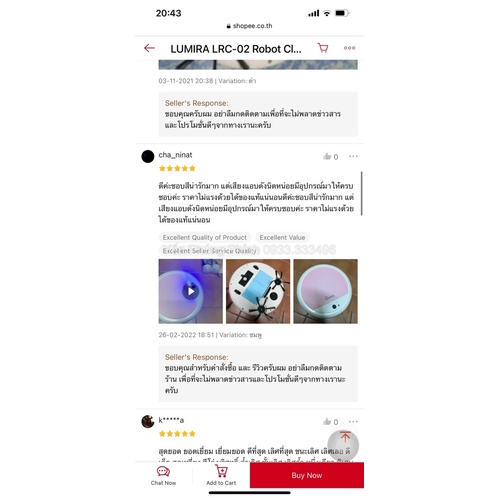Play the review video thumbnail
The height and width of the screenshot is (498, 498).
(x=191, y=291)
